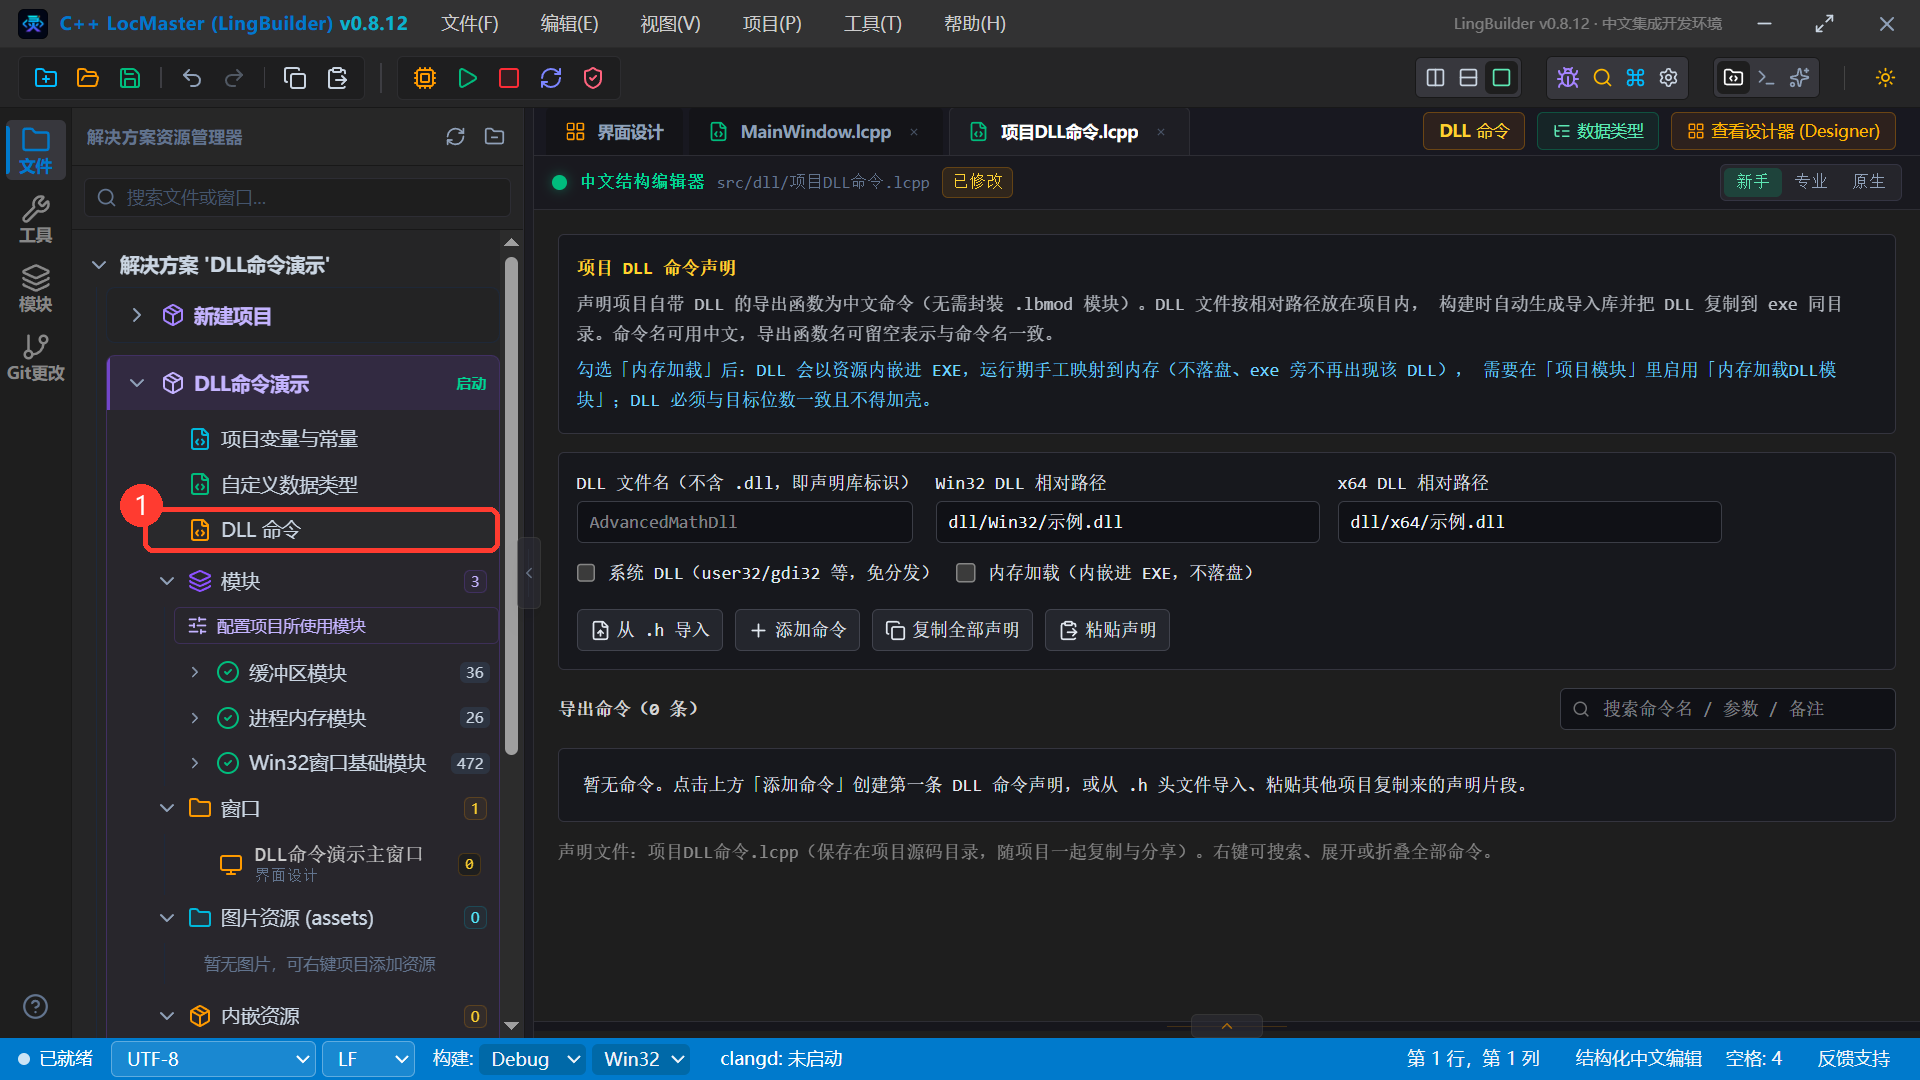Focus the 搜索文件或窗口 search field

297,198
